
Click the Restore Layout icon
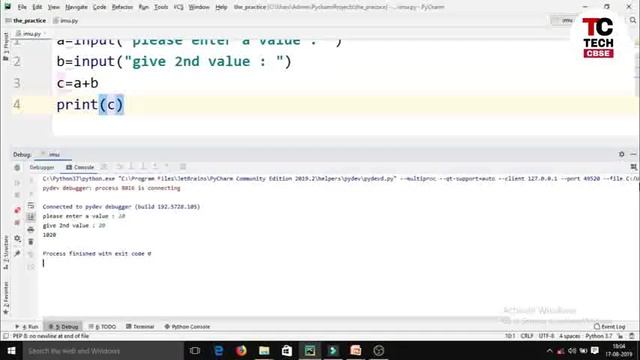tap(633, 167)
